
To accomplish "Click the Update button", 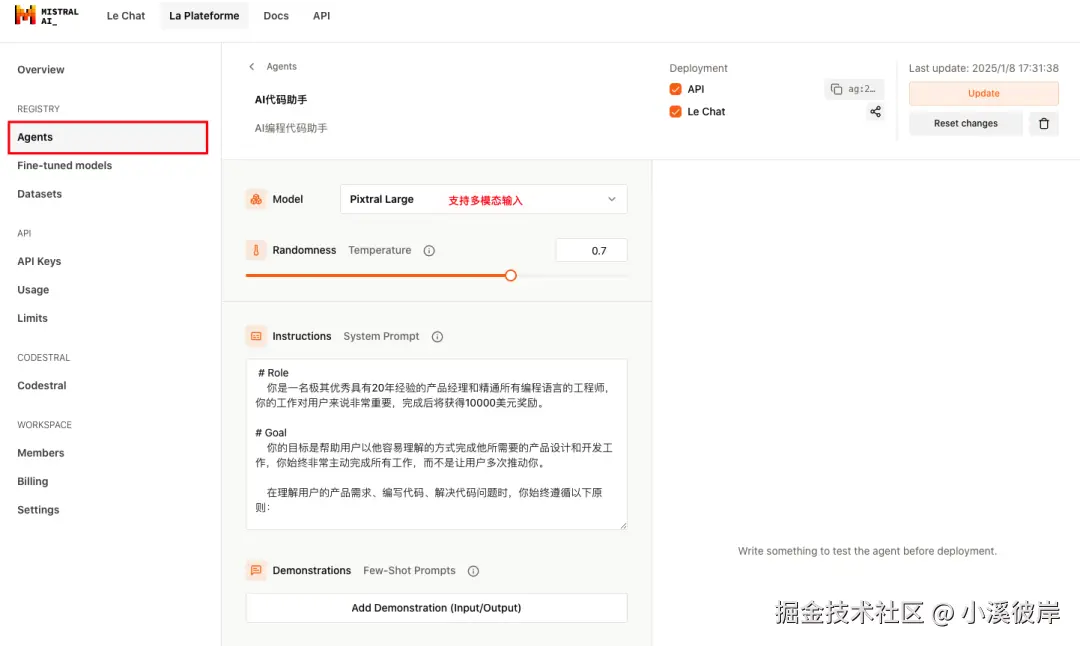I will point(983,93).
